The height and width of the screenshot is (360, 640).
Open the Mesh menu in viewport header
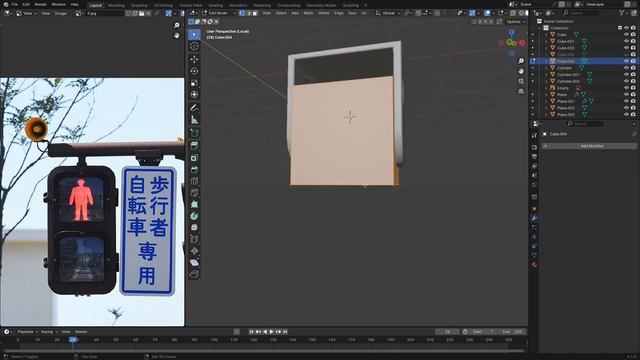tap(309, 13)
